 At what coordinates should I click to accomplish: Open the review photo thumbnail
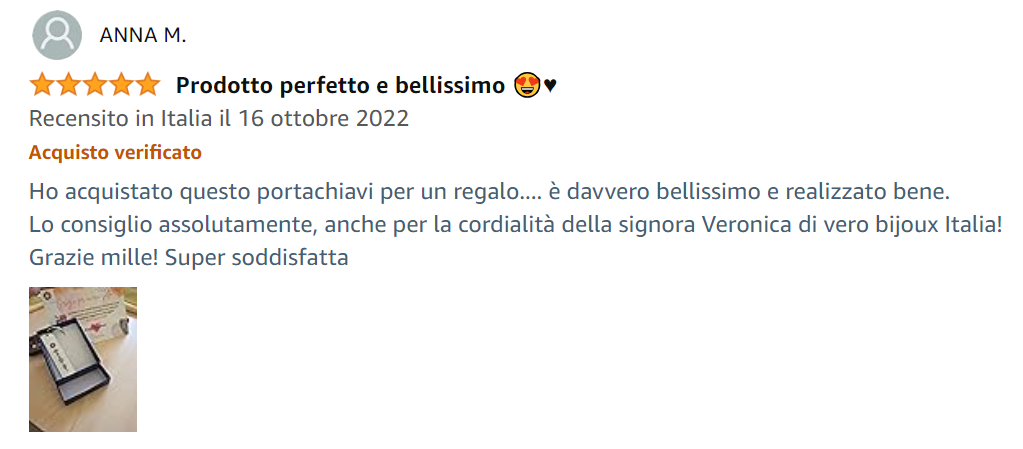[83, 360]
